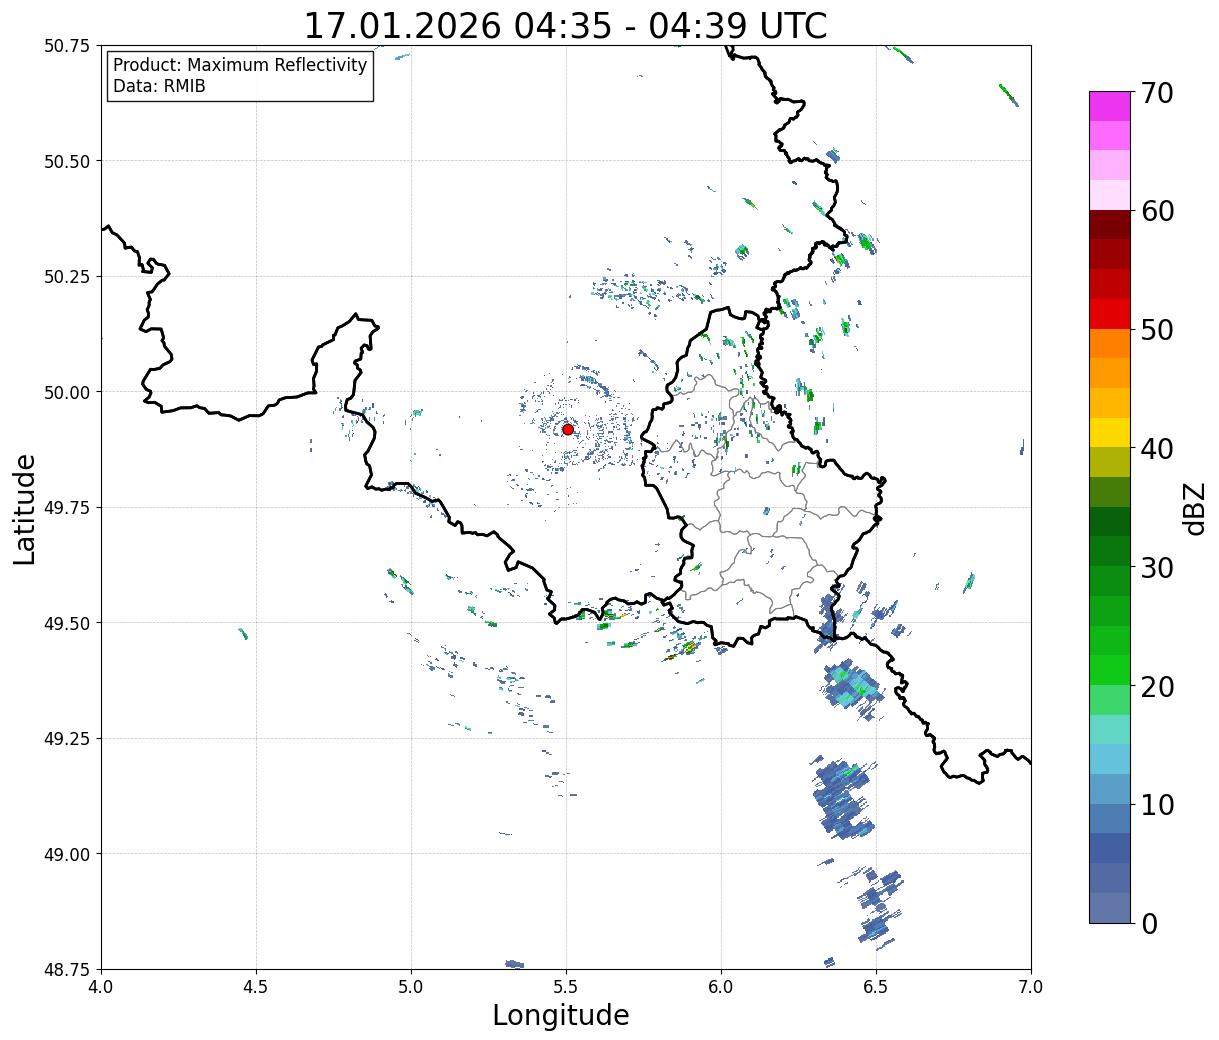Click the 'Latitude' axis label
The width and height of the screenshot is (1219, 1040).
tap(24, 509)
